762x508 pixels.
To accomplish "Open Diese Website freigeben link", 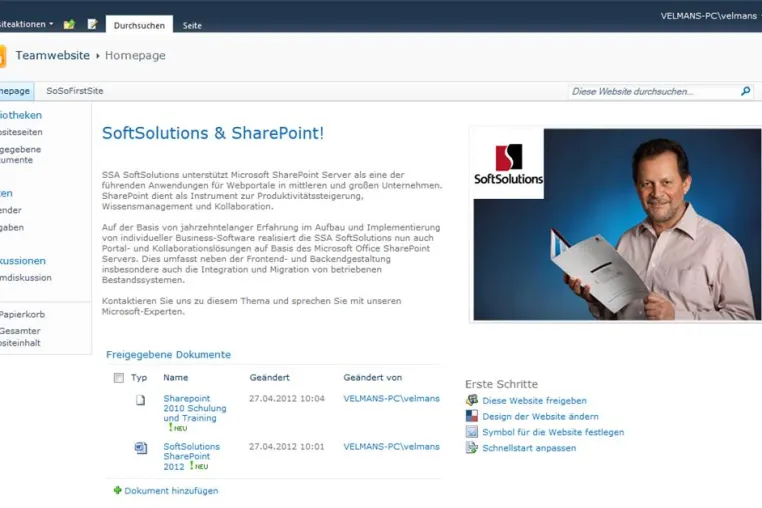I will coord(534,401).
